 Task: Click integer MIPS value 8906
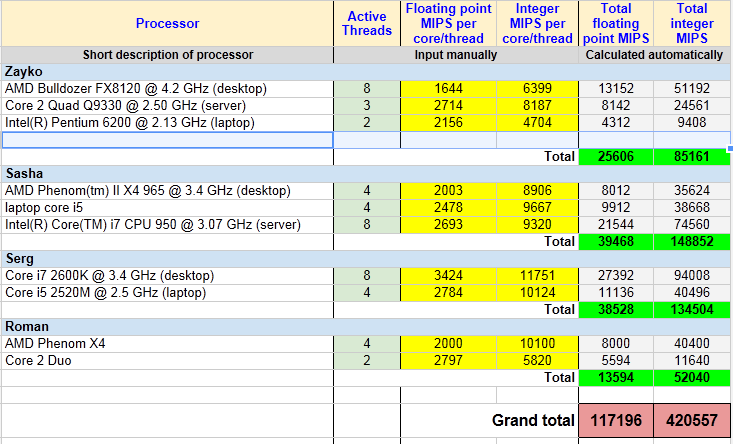tap(537, 191)
